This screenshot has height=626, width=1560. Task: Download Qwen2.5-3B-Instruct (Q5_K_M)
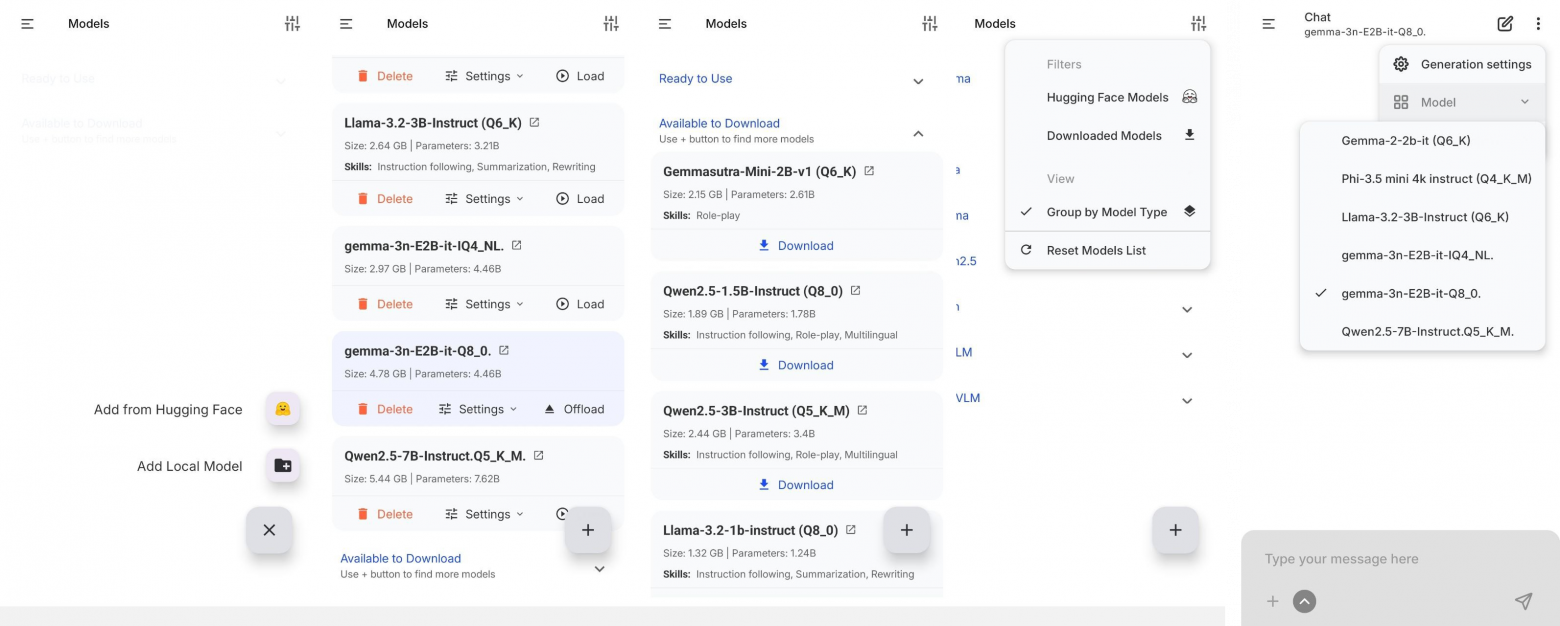(x=796, y=485)
